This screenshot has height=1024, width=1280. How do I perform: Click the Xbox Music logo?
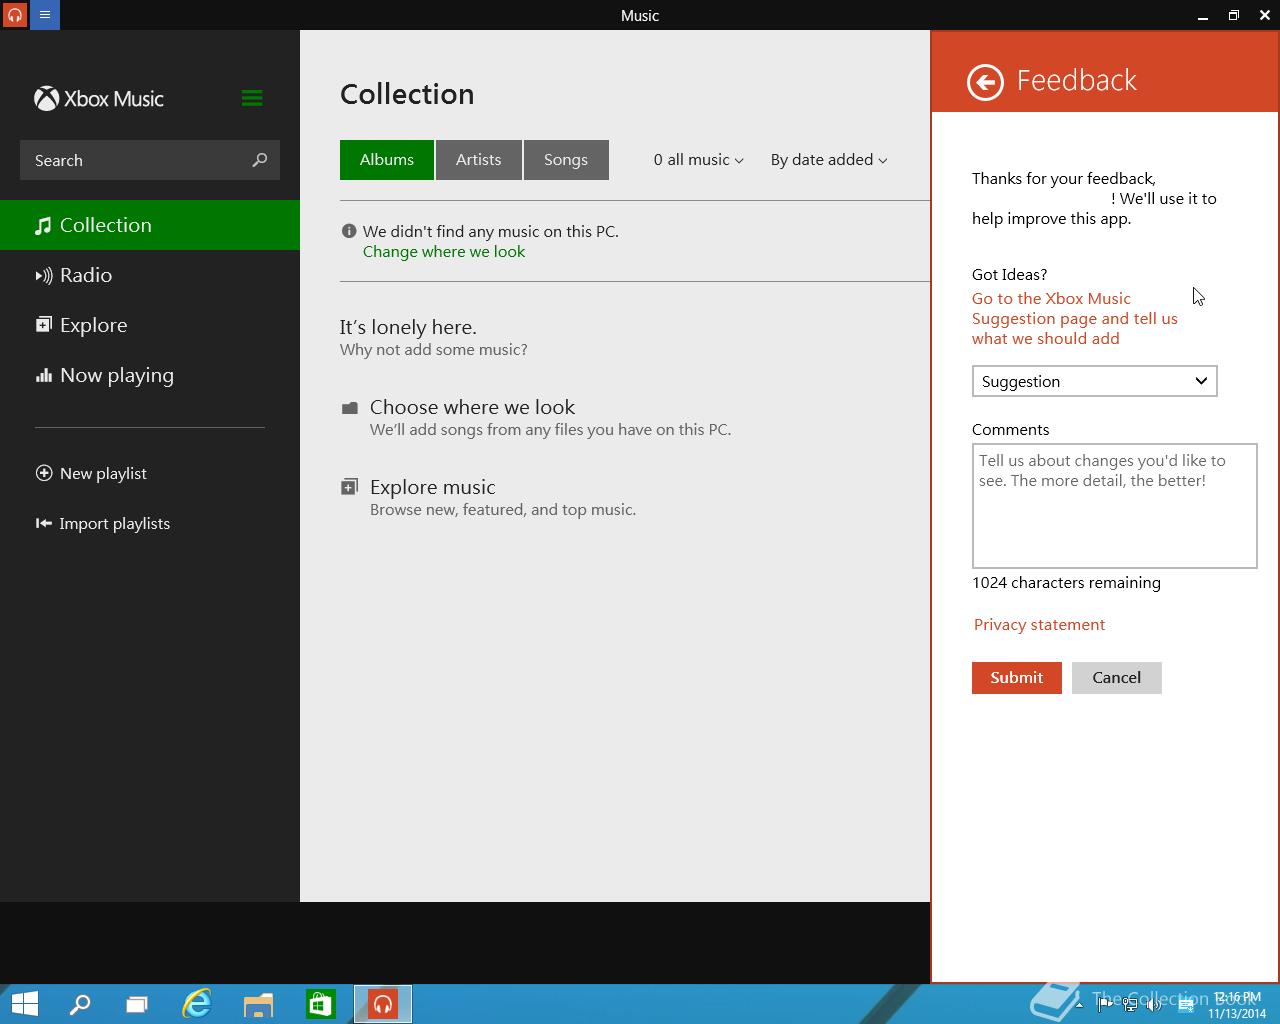[99, 98]
